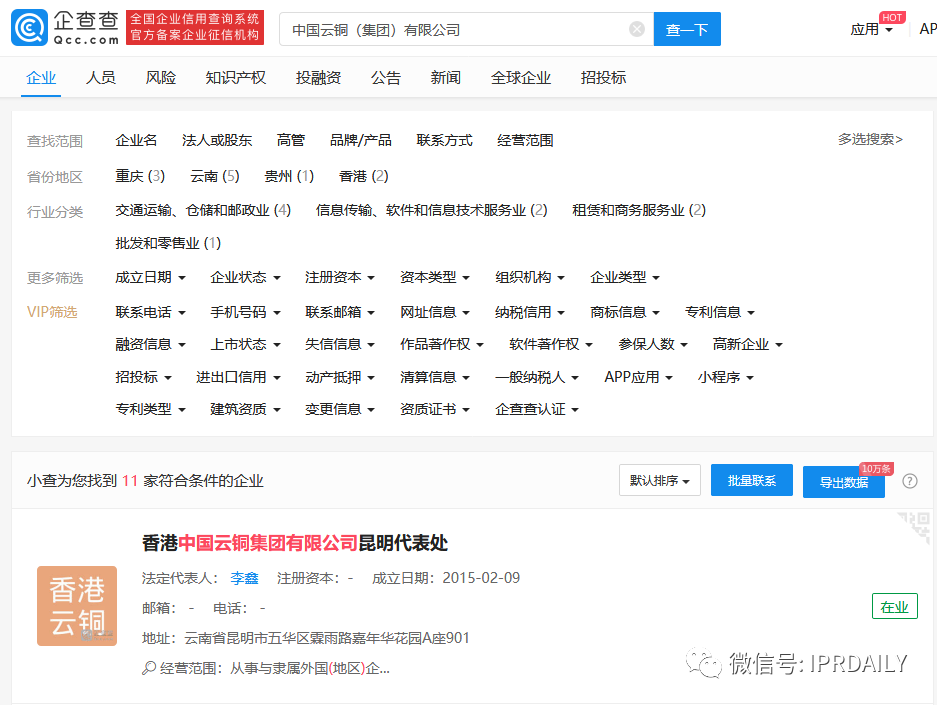Screen dimensions: 937x705
Task: Expand the 高新企业 filter dropdown
Action: tap(748, 344)
